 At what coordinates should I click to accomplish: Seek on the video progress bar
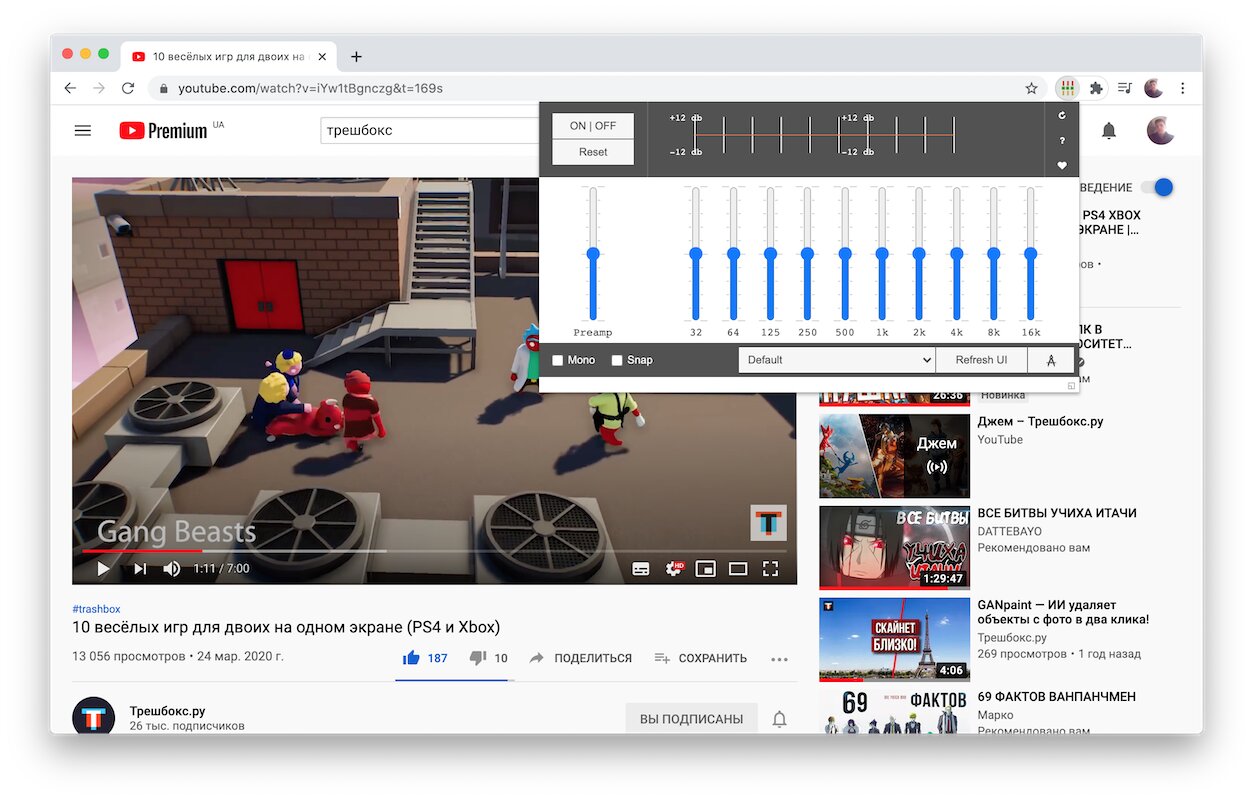coord(434,550)
